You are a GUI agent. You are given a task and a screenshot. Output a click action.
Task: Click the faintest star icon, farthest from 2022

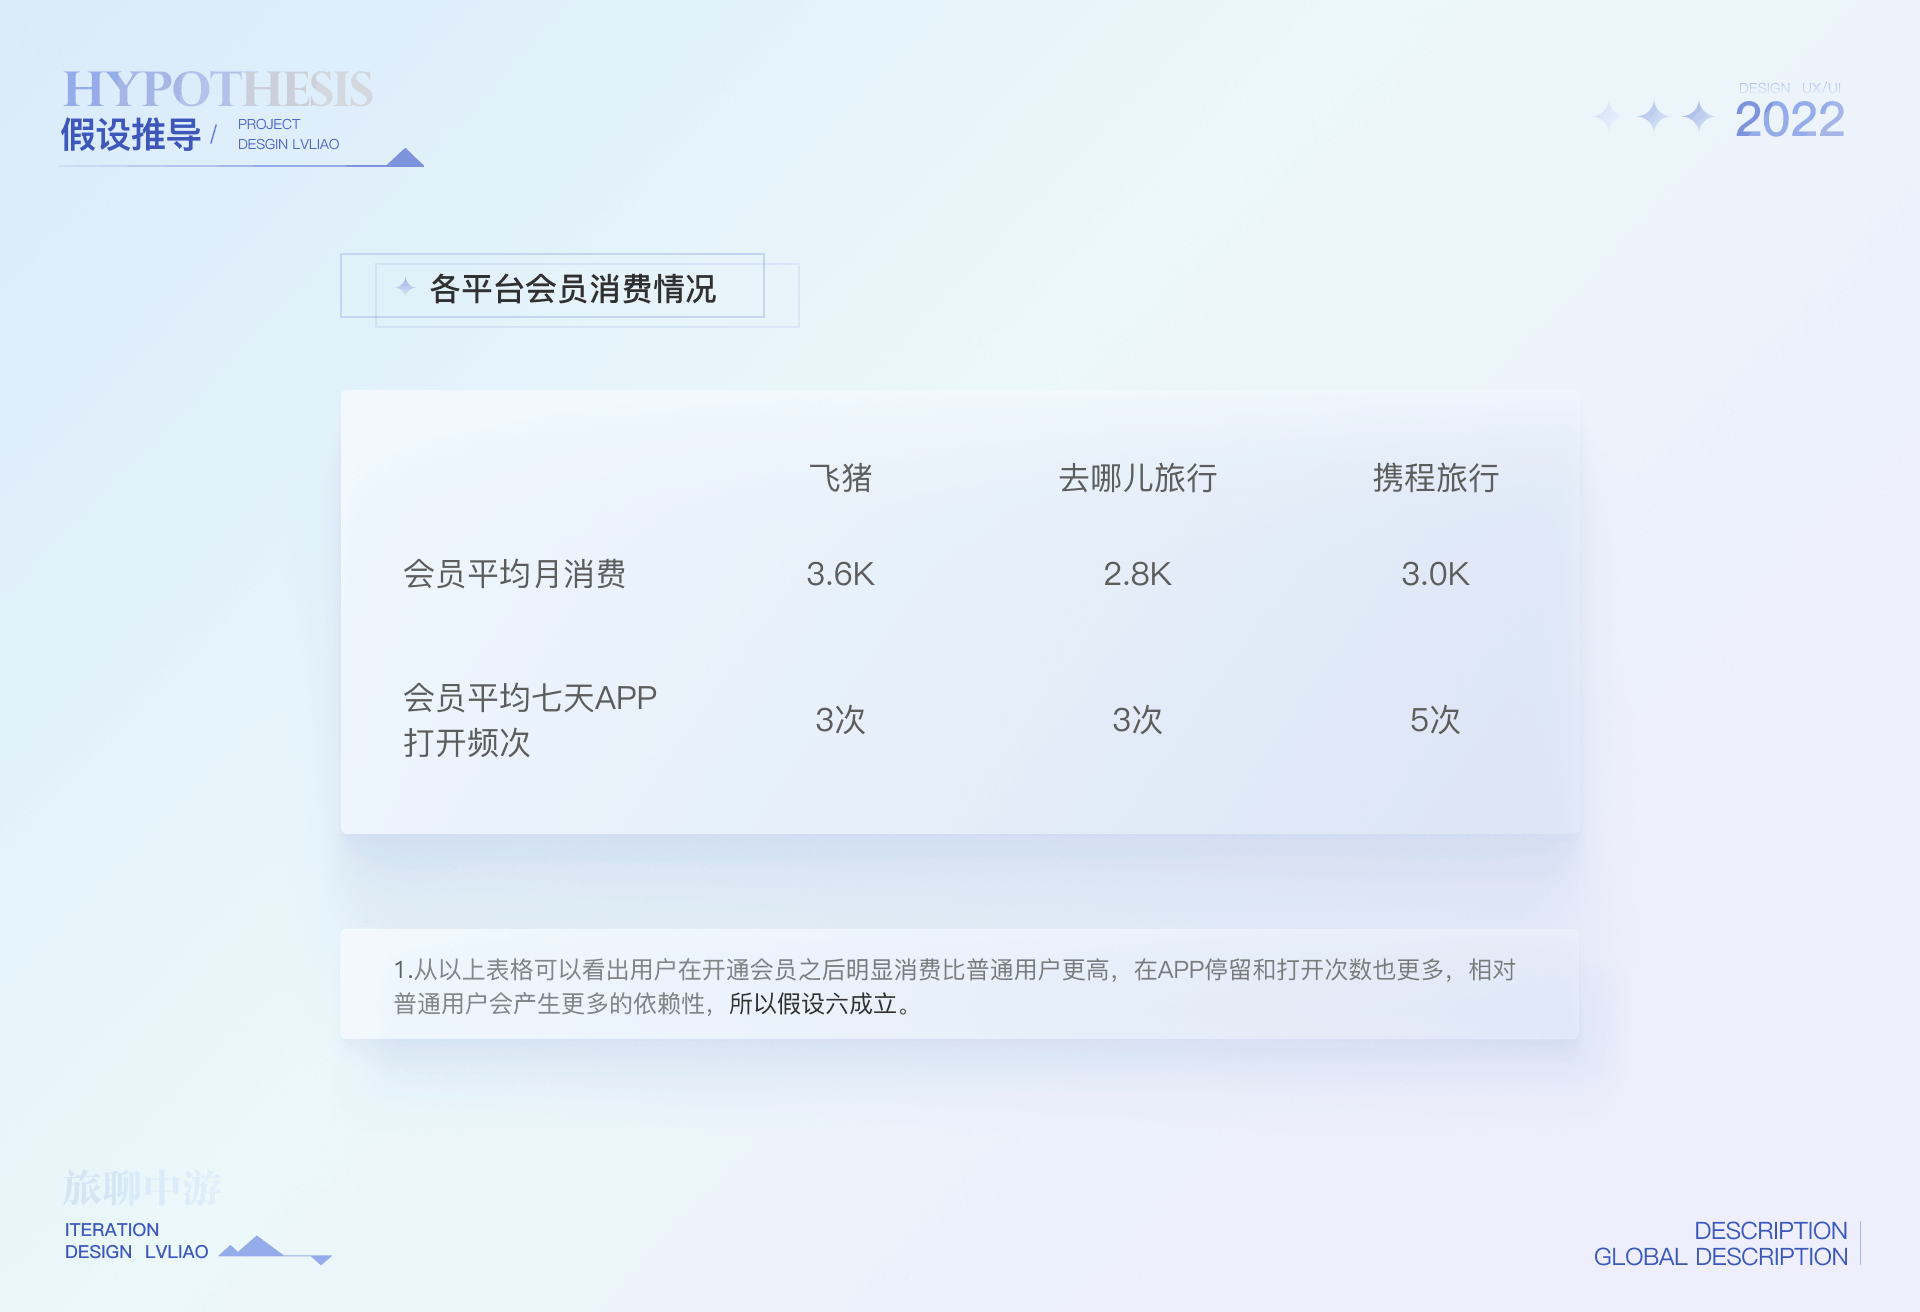pyautogui.click(x=1608, y=116)
